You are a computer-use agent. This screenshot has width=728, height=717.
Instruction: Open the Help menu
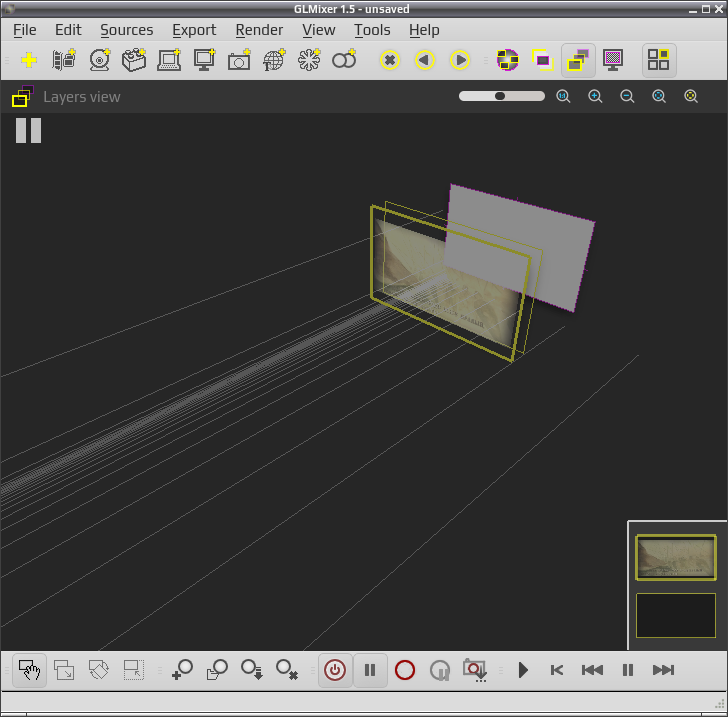pyautogui.click(x=424, y=30)
